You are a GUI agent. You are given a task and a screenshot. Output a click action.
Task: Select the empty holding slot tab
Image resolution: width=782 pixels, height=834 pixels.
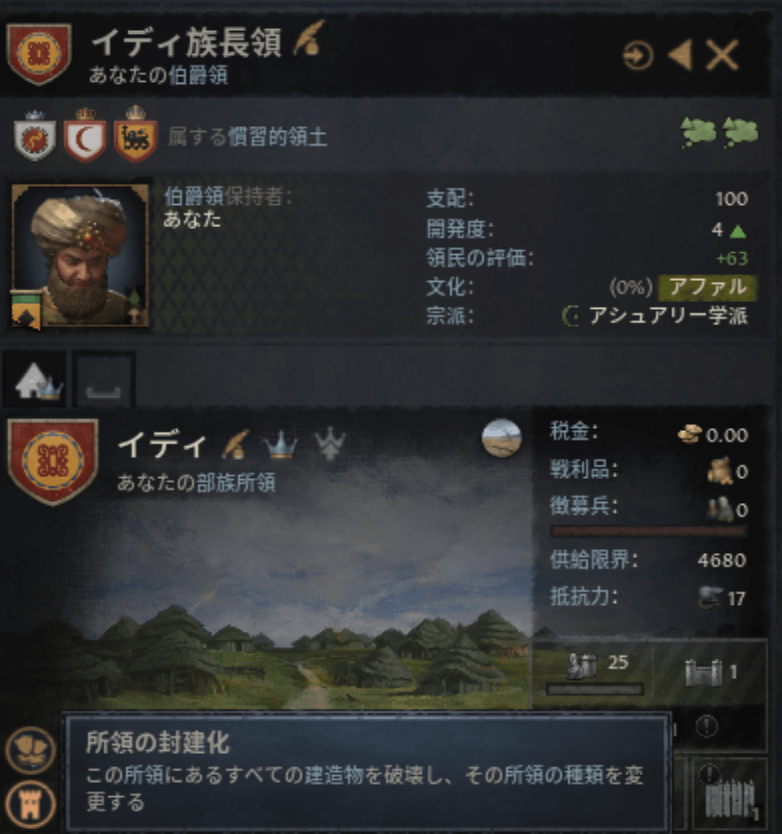[x=104, y=379]
